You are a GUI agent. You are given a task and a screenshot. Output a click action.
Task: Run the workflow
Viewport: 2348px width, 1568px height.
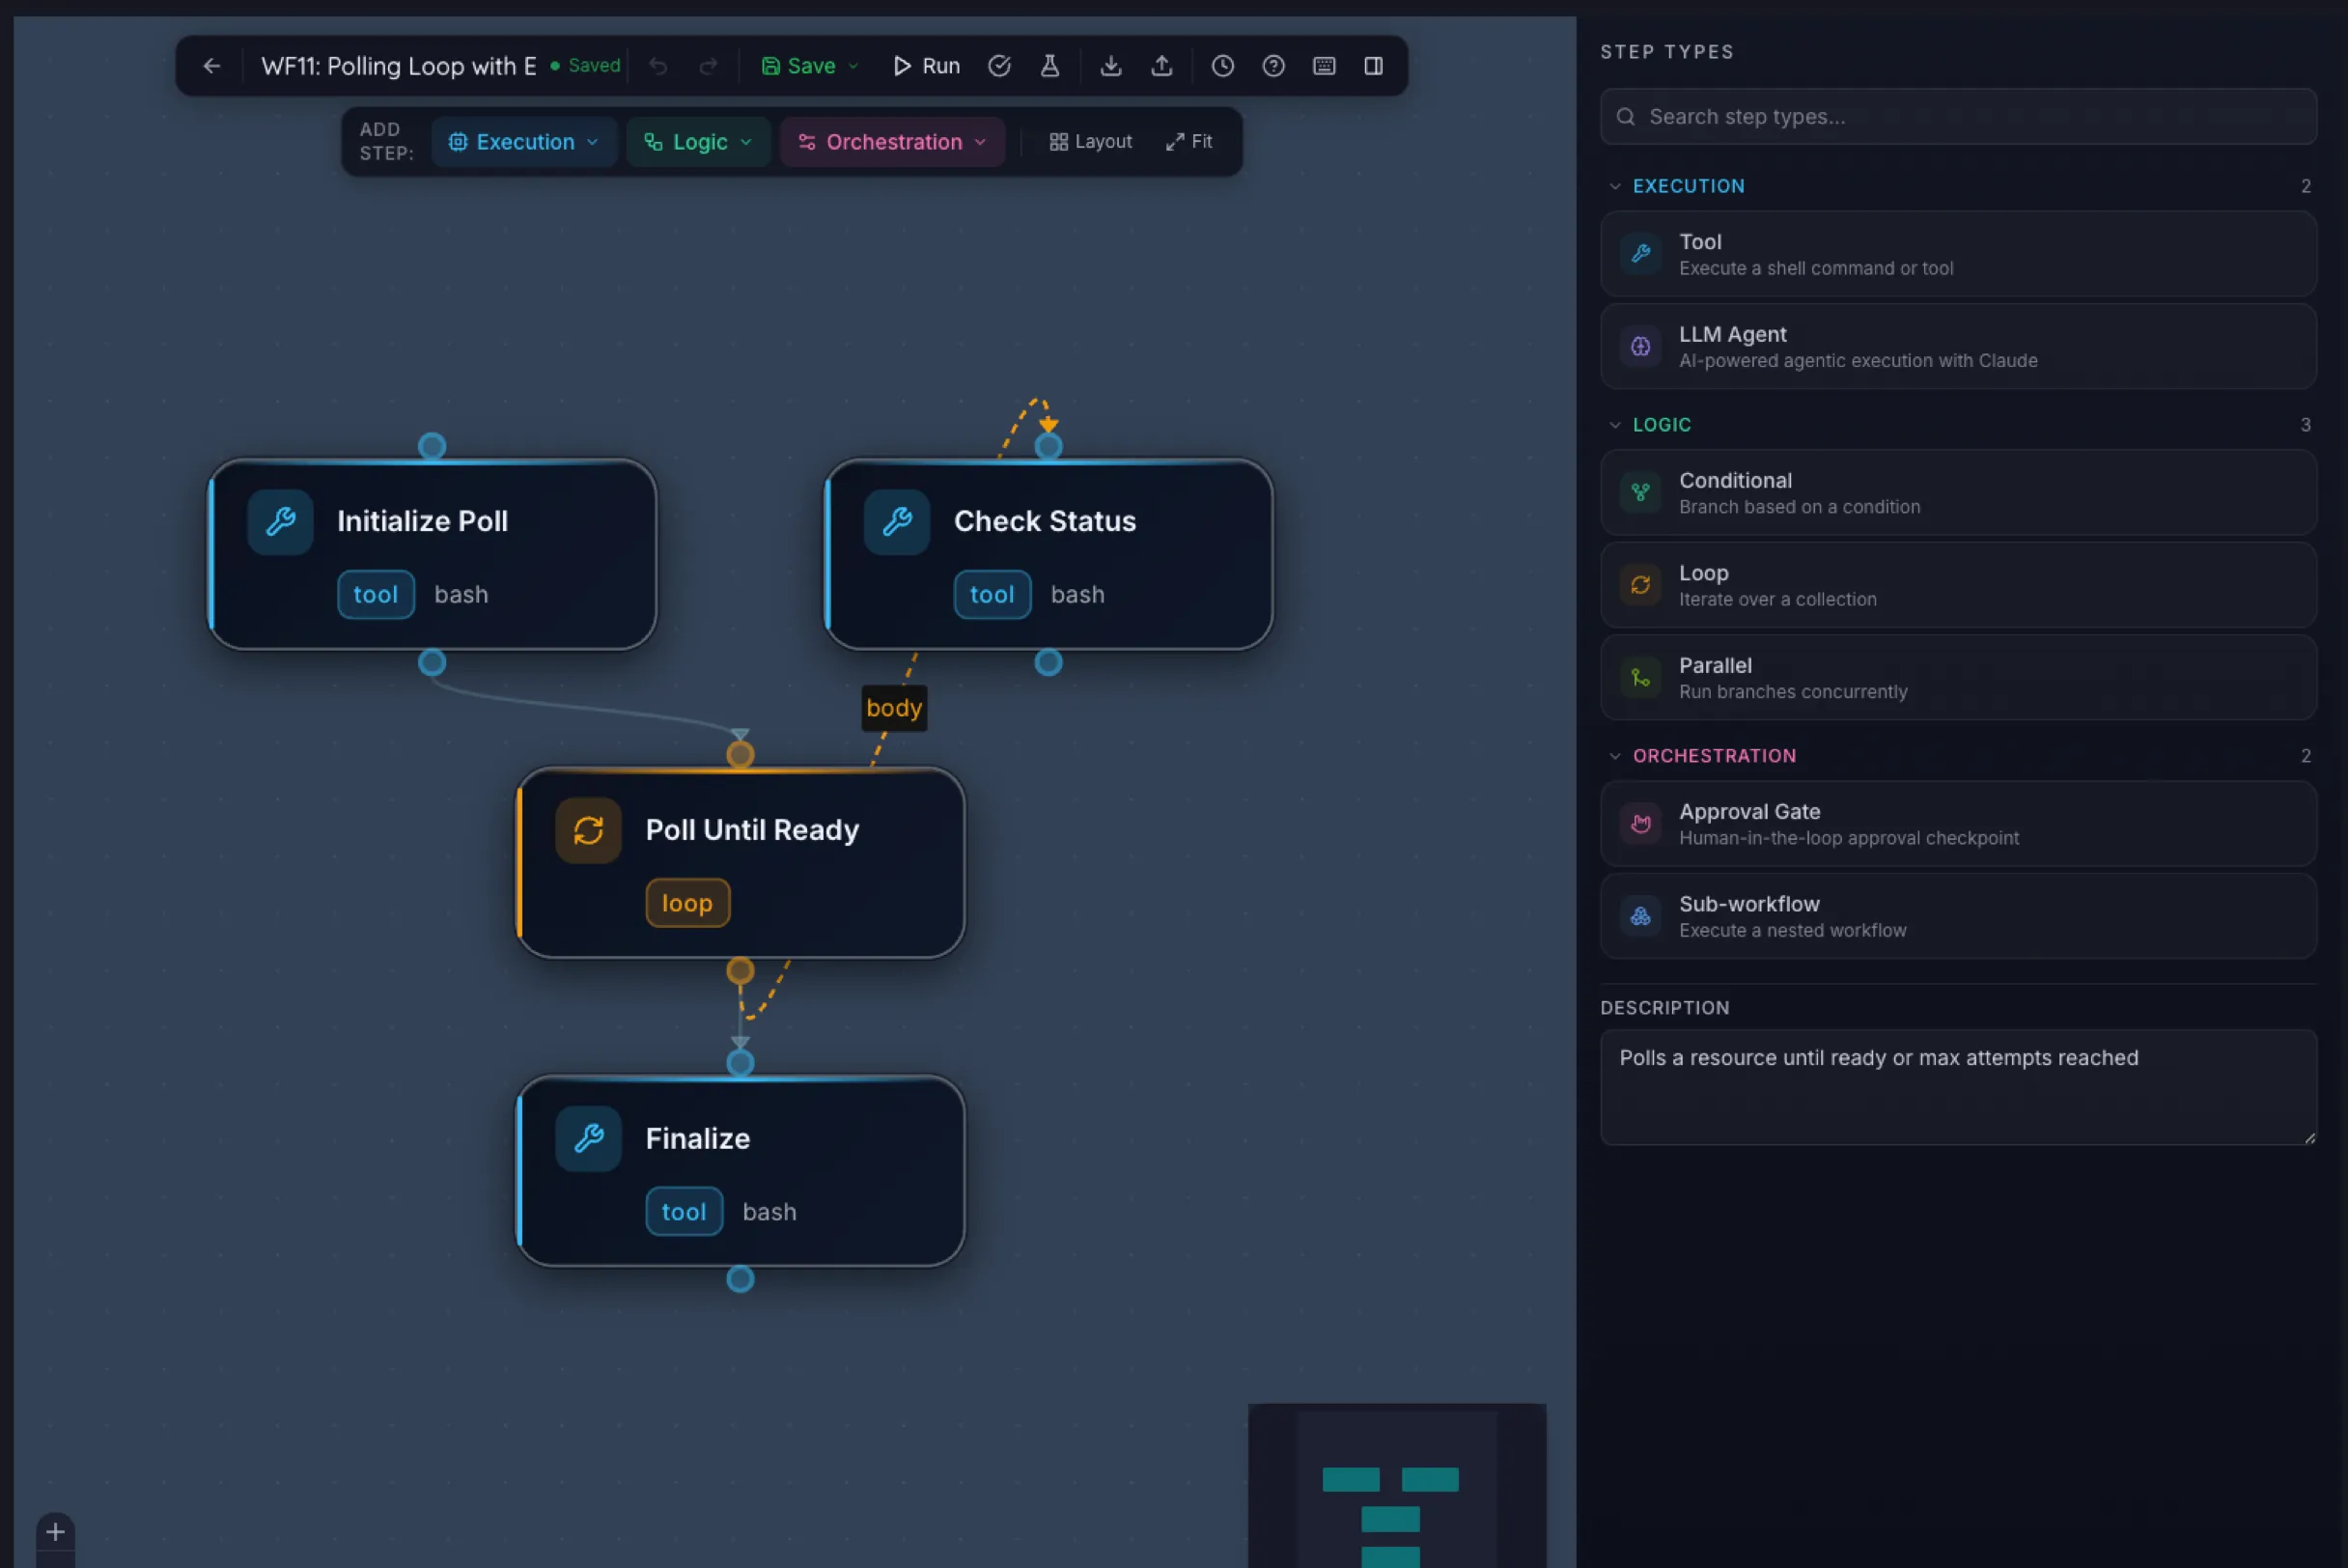tap(926, 66)
